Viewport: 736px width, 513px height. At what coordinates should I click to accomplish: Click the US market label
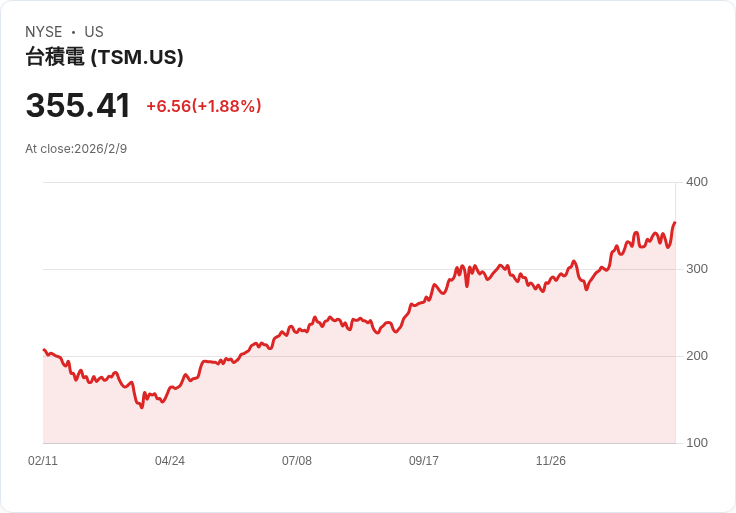[x=94, y=32]
